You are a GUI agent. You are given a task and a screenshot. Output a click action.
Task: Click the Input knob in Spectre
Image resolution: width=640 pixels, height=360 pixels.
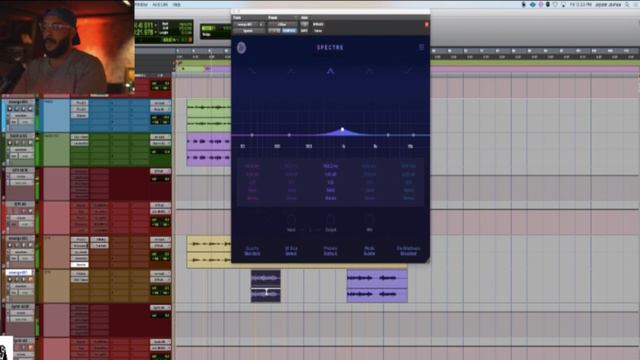[x=291, y=221]
